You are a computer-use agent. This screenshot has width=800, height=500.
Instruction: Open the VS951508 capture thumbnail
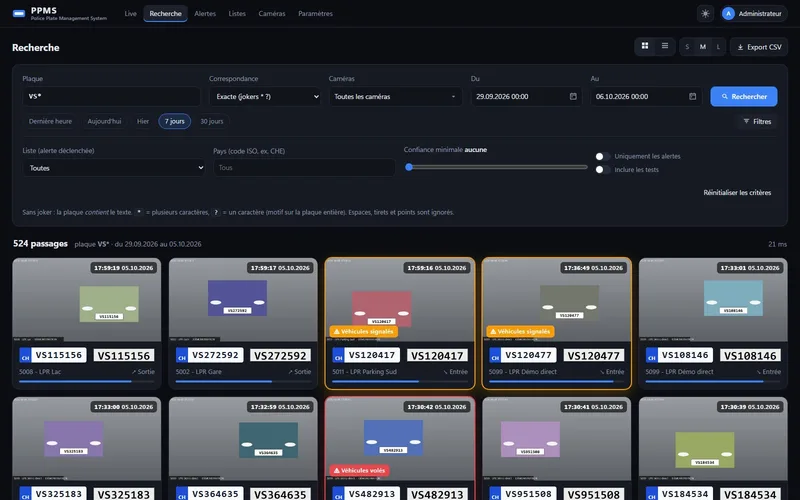tap(557, 440)
